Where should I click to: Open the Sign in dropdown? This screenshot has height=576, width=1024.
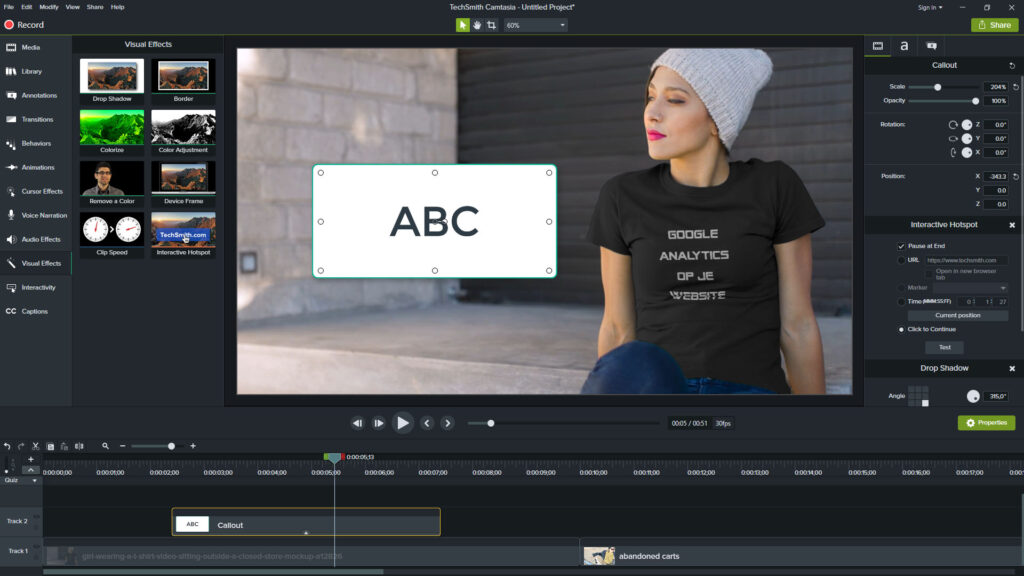pos(930,7)
